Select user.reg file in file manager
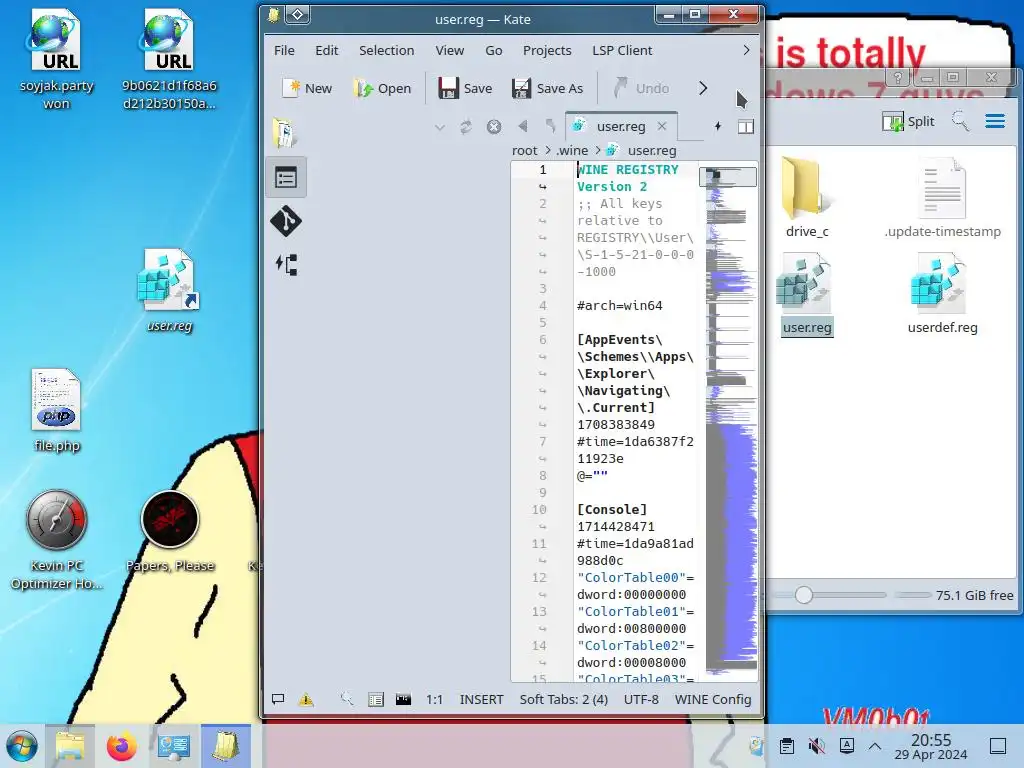 pyautogui.click(x=807, y=294)
